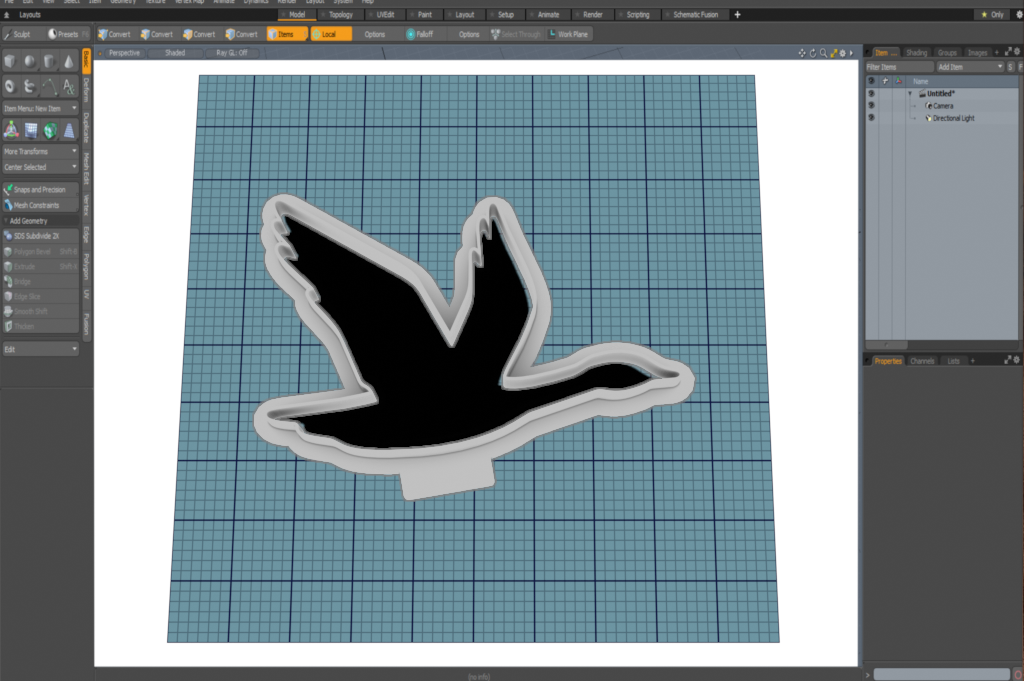Select the Sphere primitive tool
Viewport: 1024px width, 681px height.
pyautogui.click(x=30, y=63)
